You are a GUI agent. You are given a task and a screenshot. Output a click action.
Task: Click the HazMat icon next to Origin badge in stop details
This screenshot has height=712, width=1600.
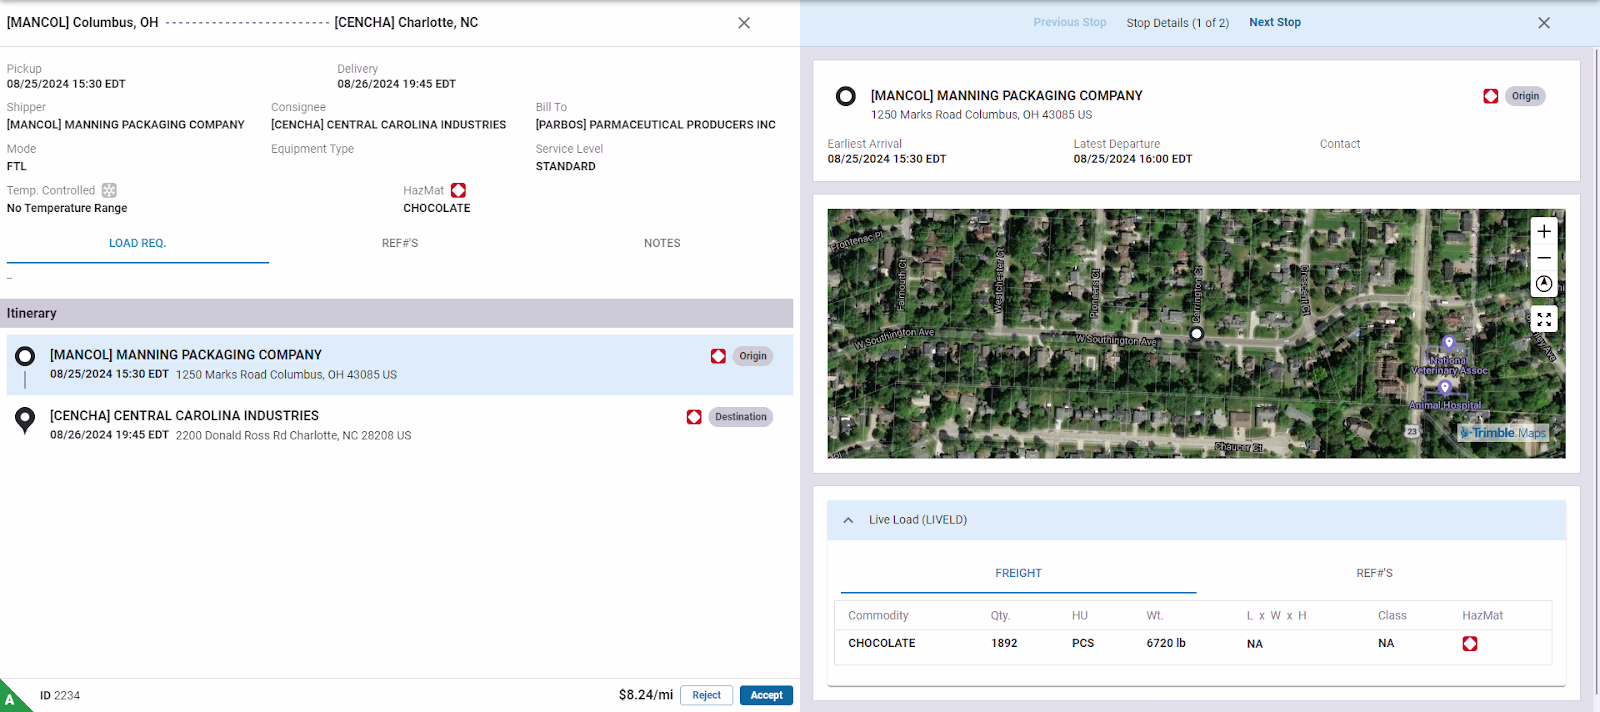coord(1490,96)
